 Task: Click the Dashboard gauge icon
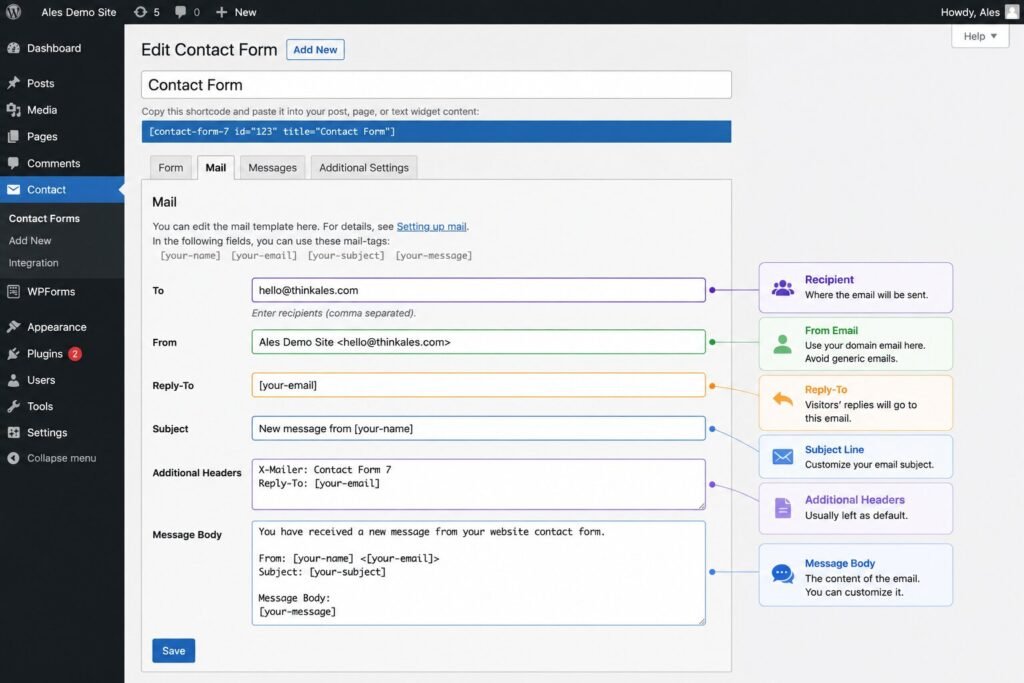click(13, 48)
